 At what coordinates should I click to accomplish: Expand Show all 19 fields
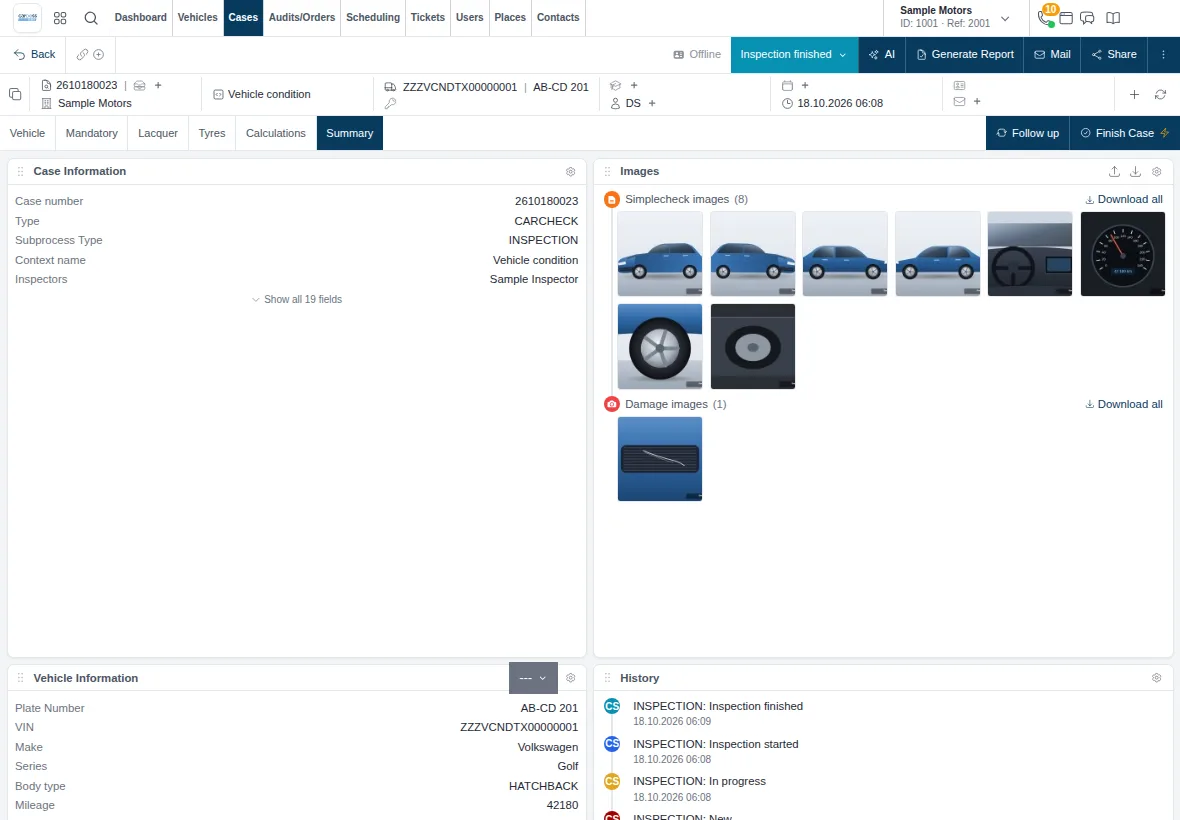click(297, 299)
